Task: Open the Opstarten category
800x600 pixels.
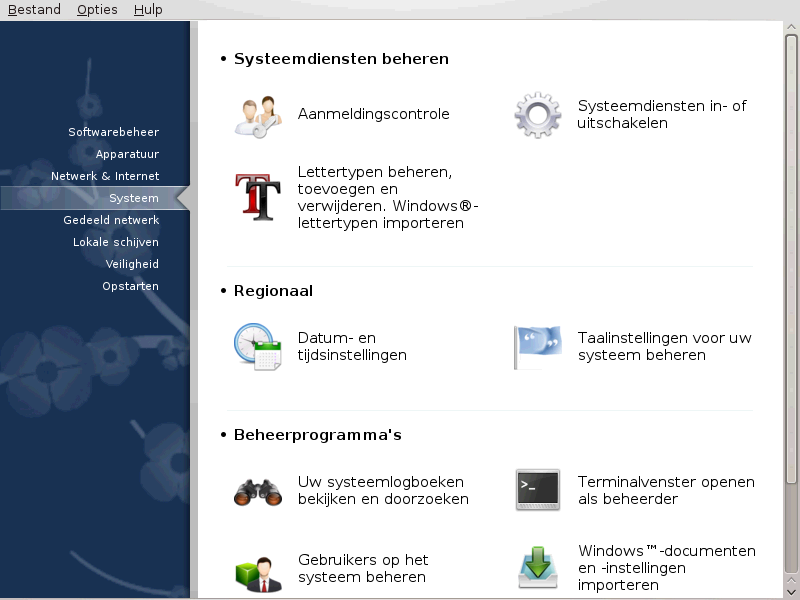Action: point(131,286)
